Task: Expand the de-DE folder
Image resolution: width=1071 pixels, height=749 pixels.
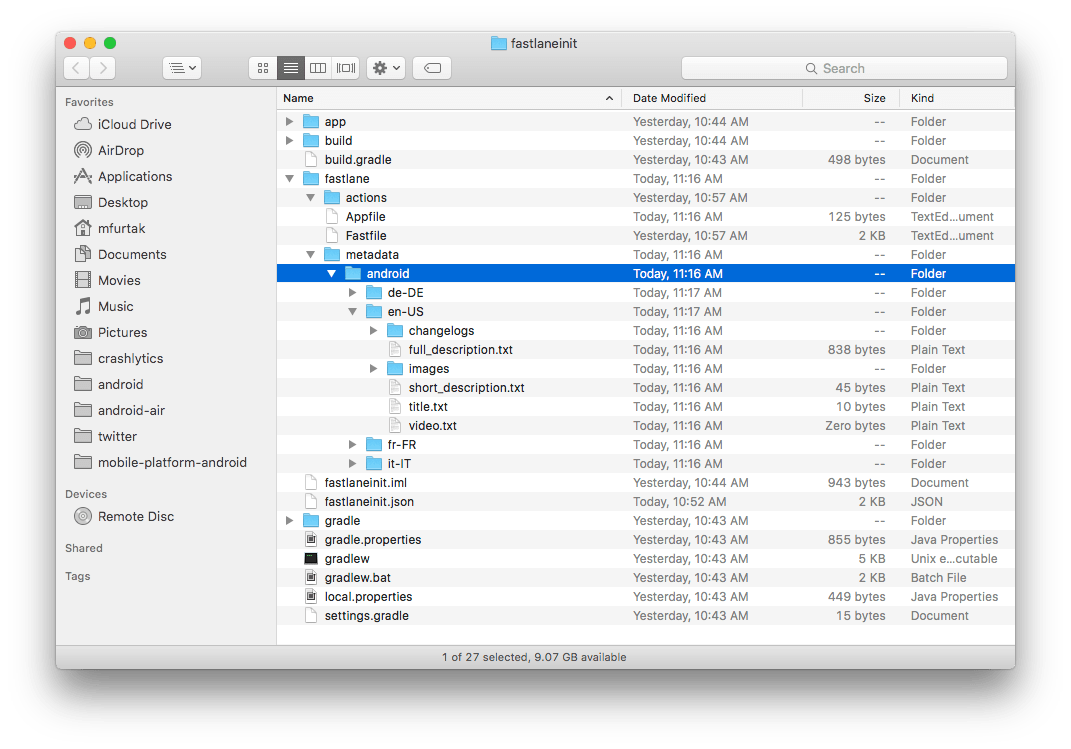Action: click(352, 292)
